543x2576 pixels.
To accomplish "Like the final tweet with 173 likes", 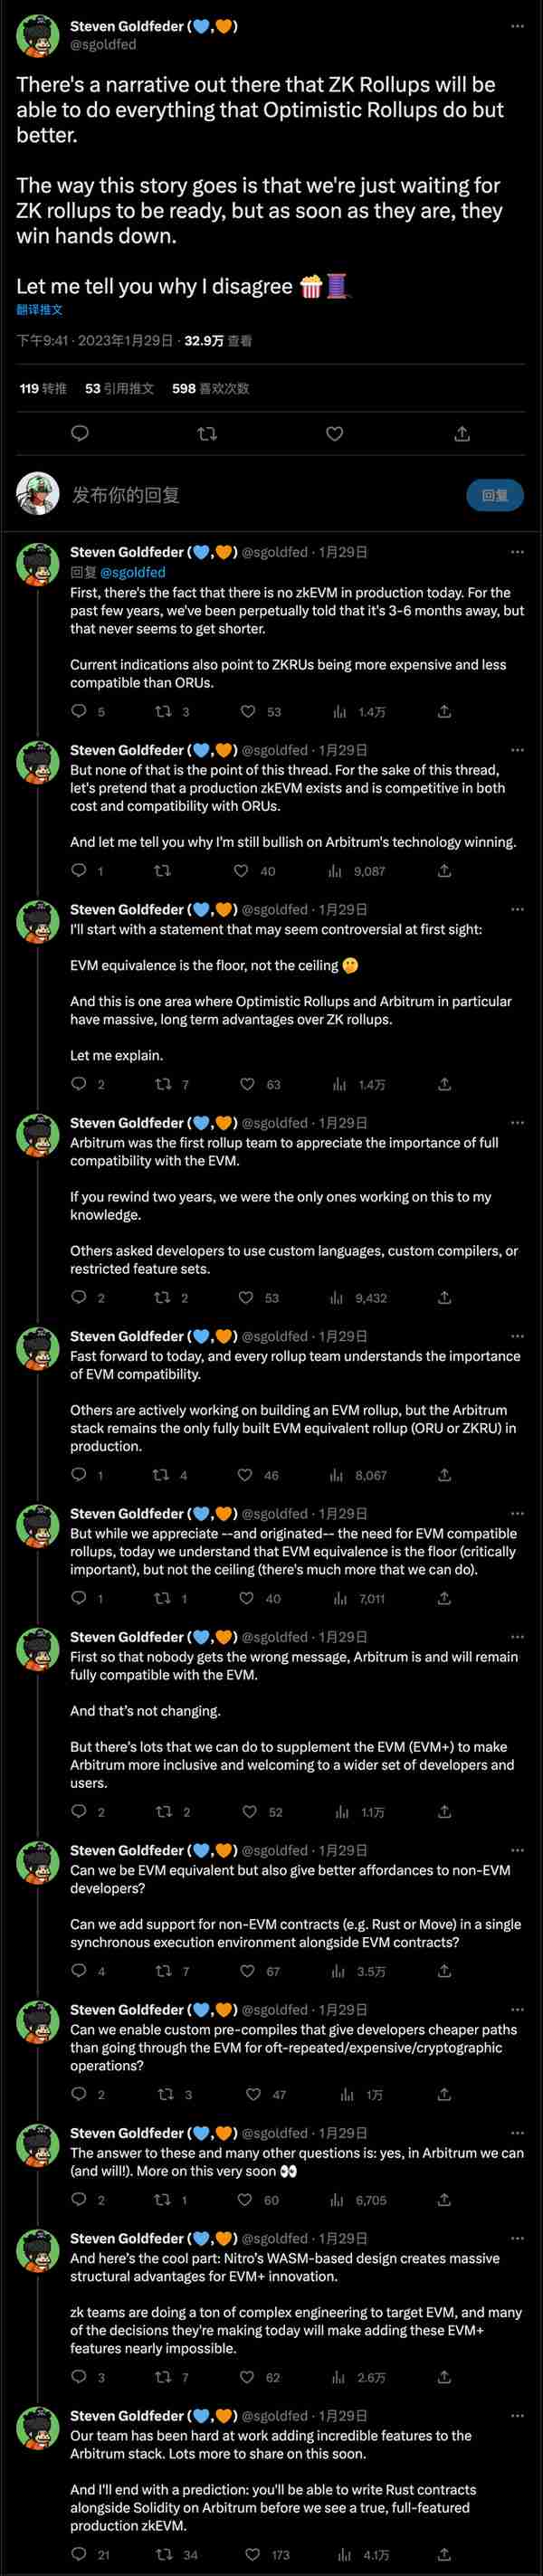I will (248, 2553).
